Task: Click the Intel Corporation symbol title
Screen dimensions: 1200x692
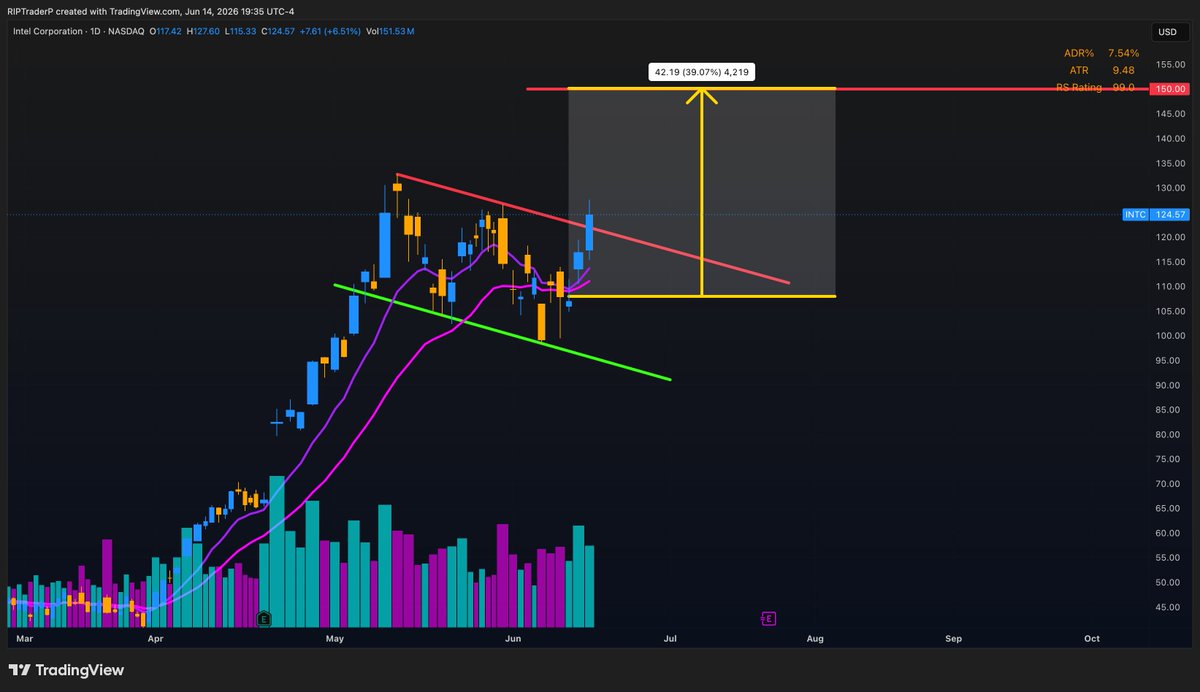Action: point(47,32)
